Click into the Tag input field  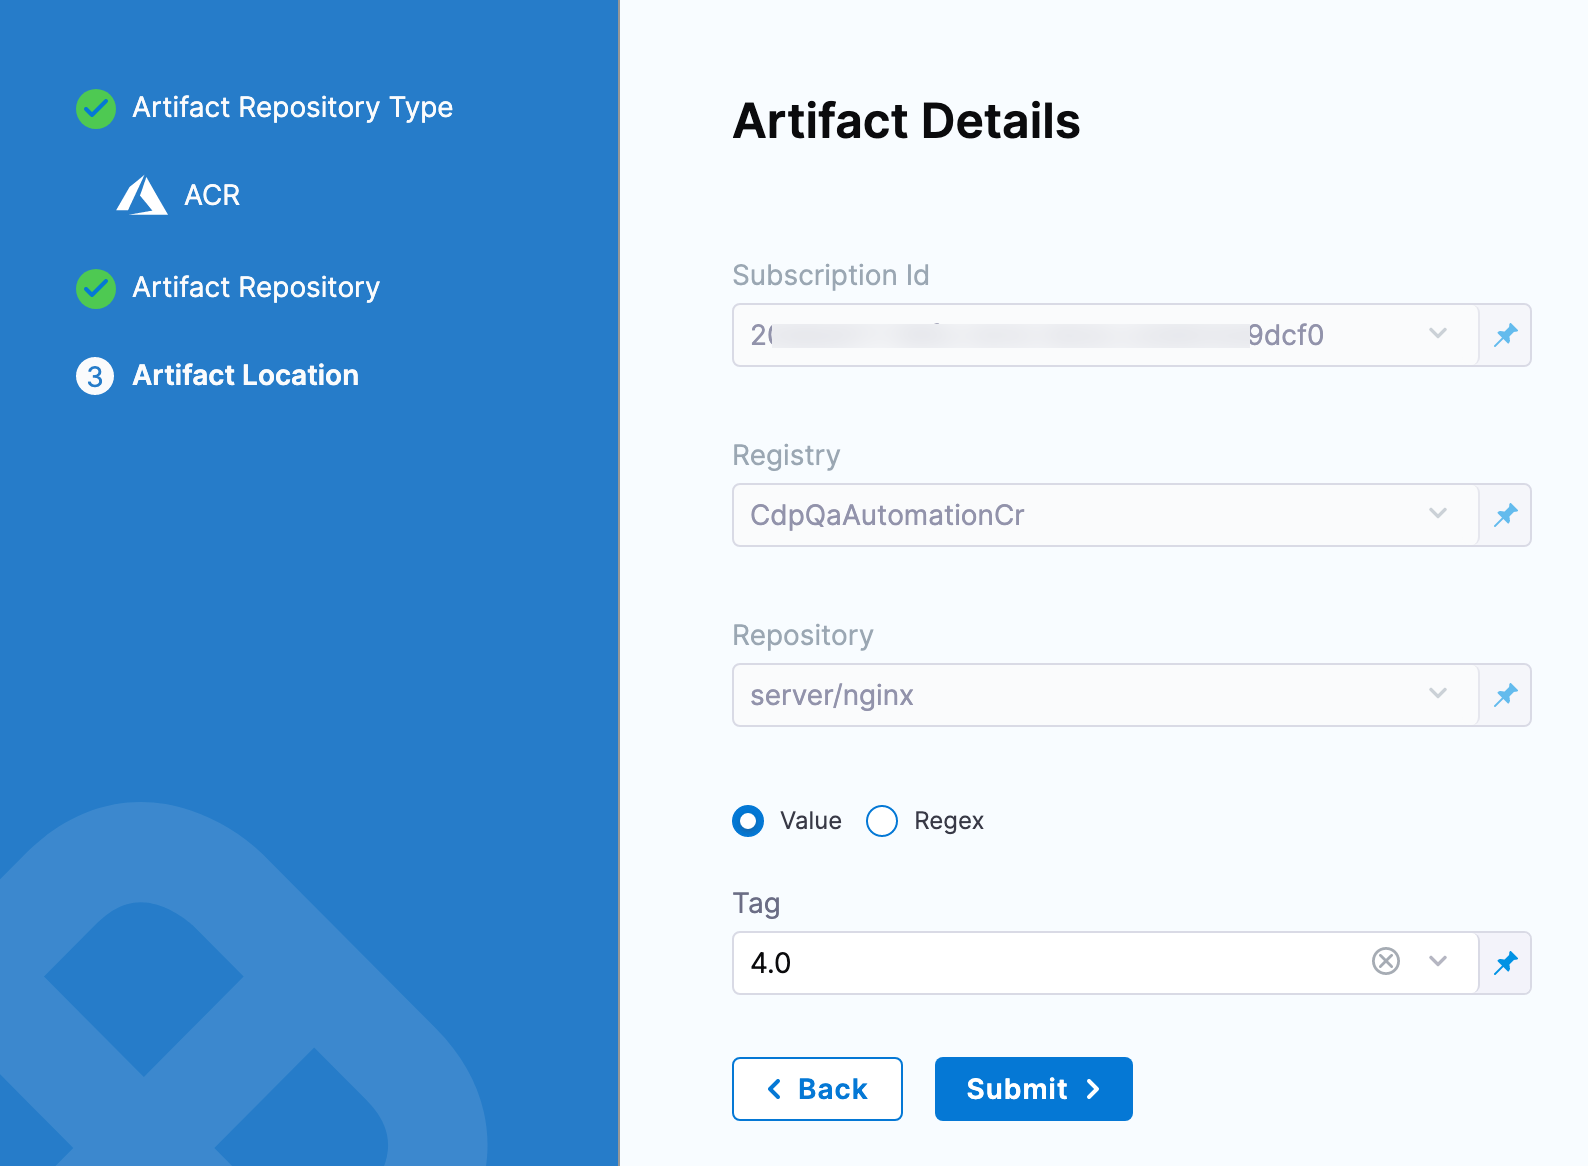tap(1040, 963)
